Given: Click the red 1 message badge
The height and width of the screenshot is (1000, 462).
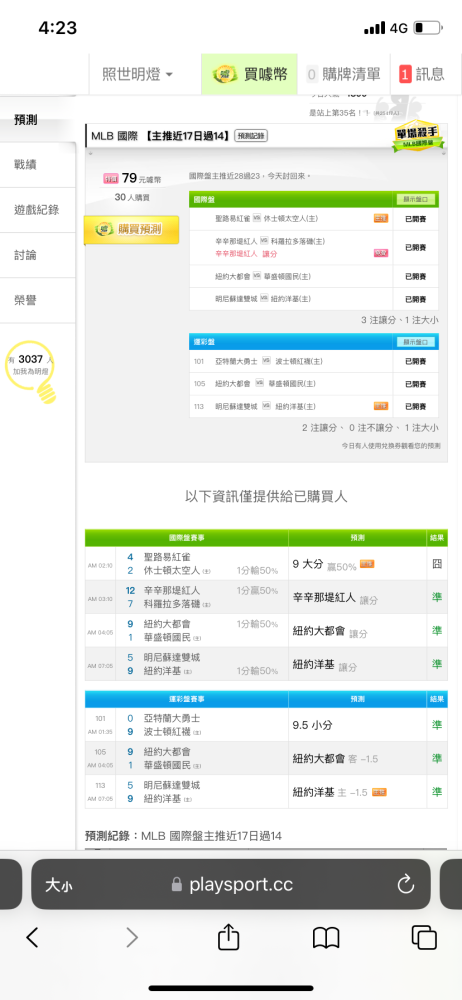Looking at the screenshot, I should tap(405, 74).
